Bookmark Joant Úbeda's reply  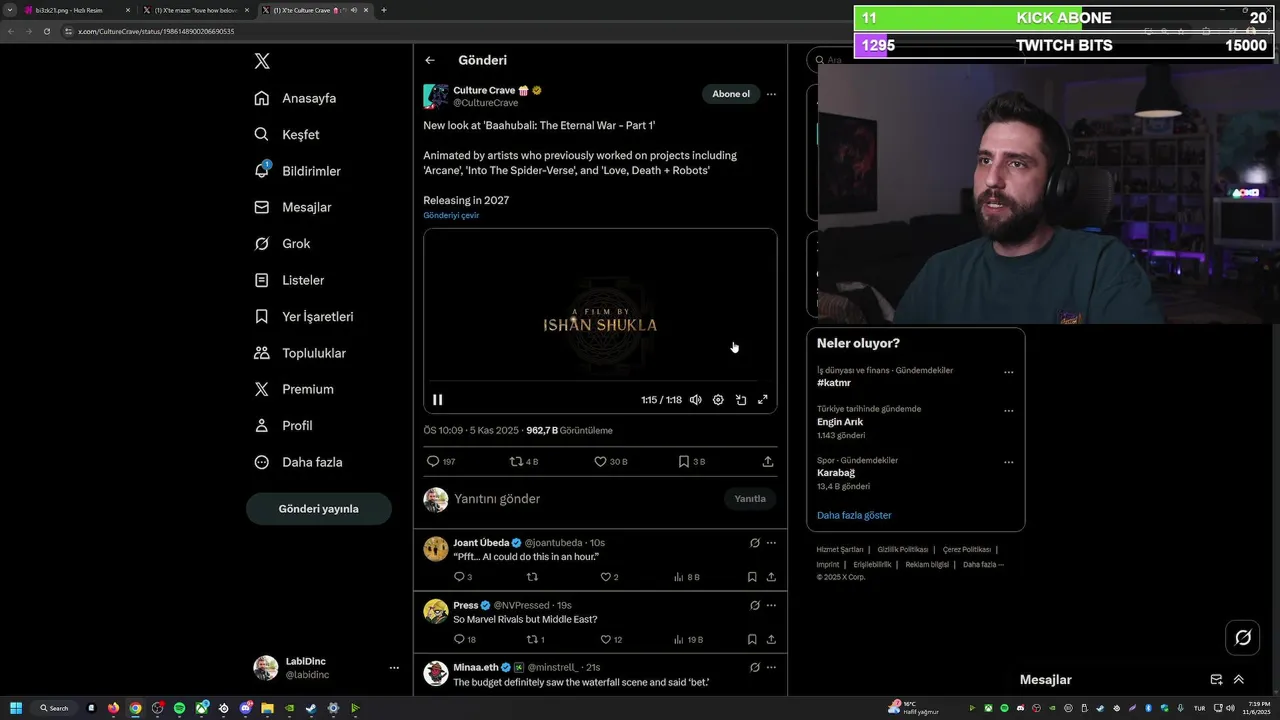pos(752,577)
